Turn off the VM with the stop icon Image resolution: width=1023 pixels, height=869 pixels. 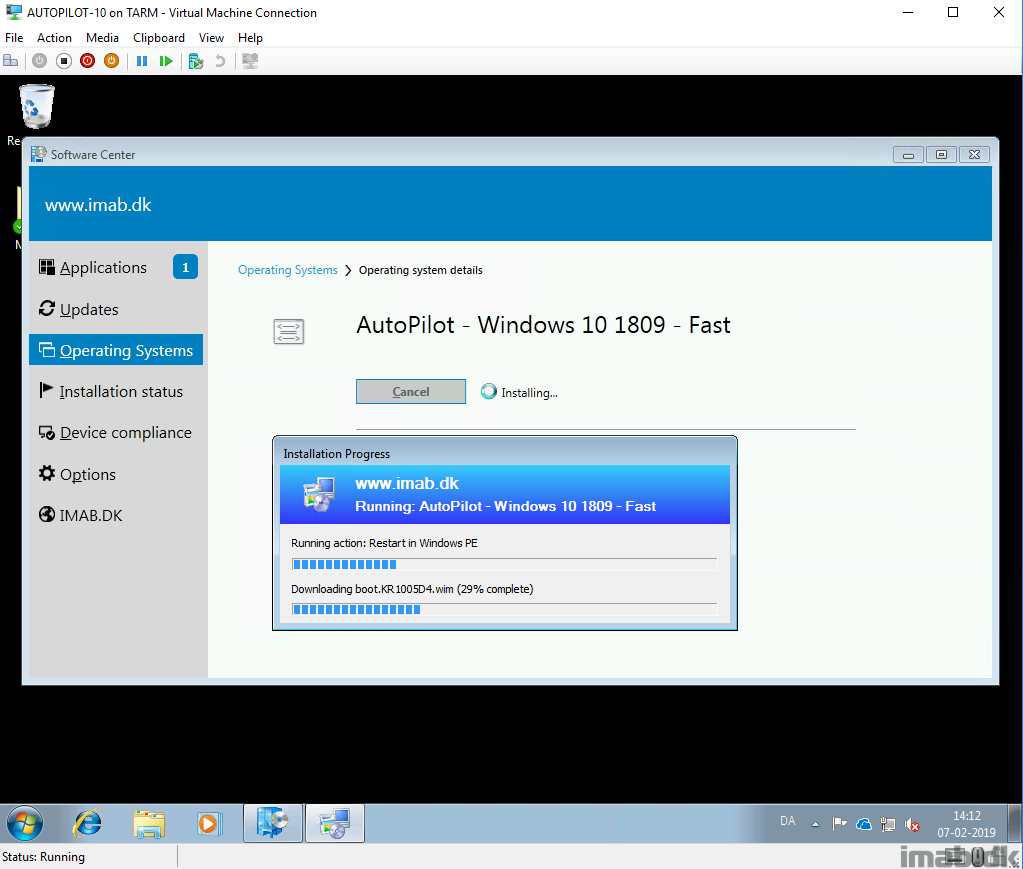(63, 61)
